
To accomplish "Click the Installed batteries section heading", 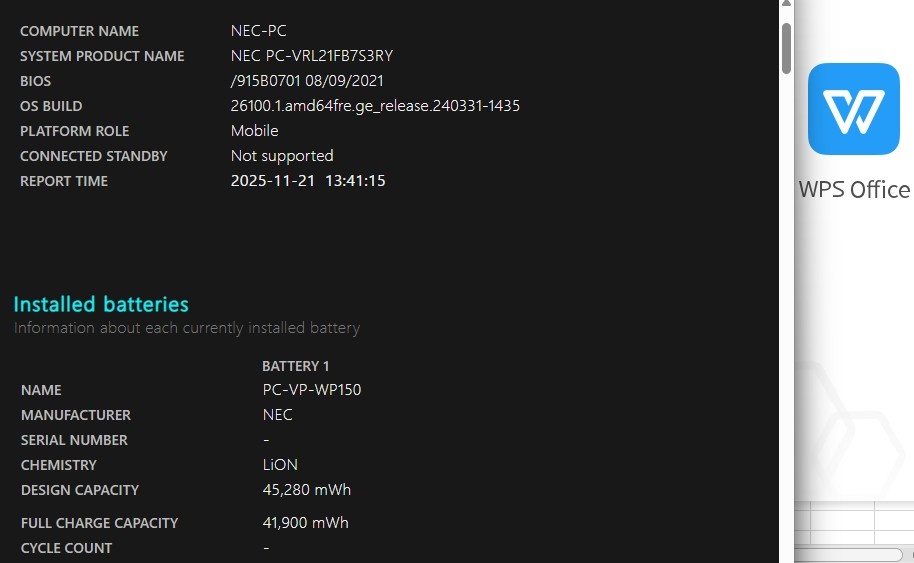I will tap(101, 304).
